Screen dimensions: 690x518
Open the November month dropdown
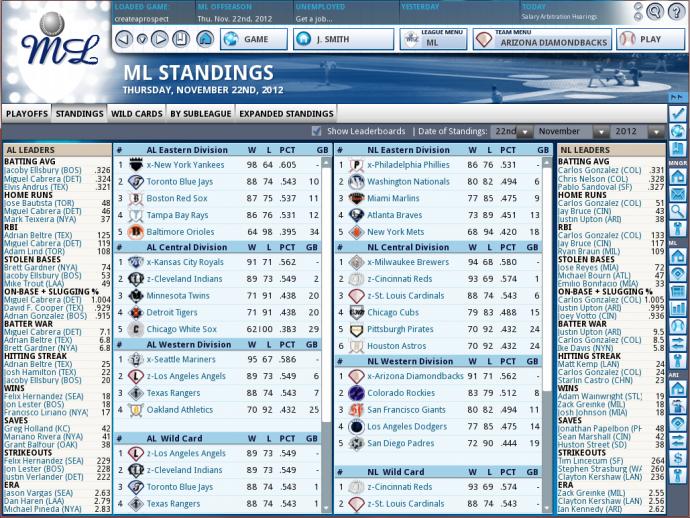(571, 131)
